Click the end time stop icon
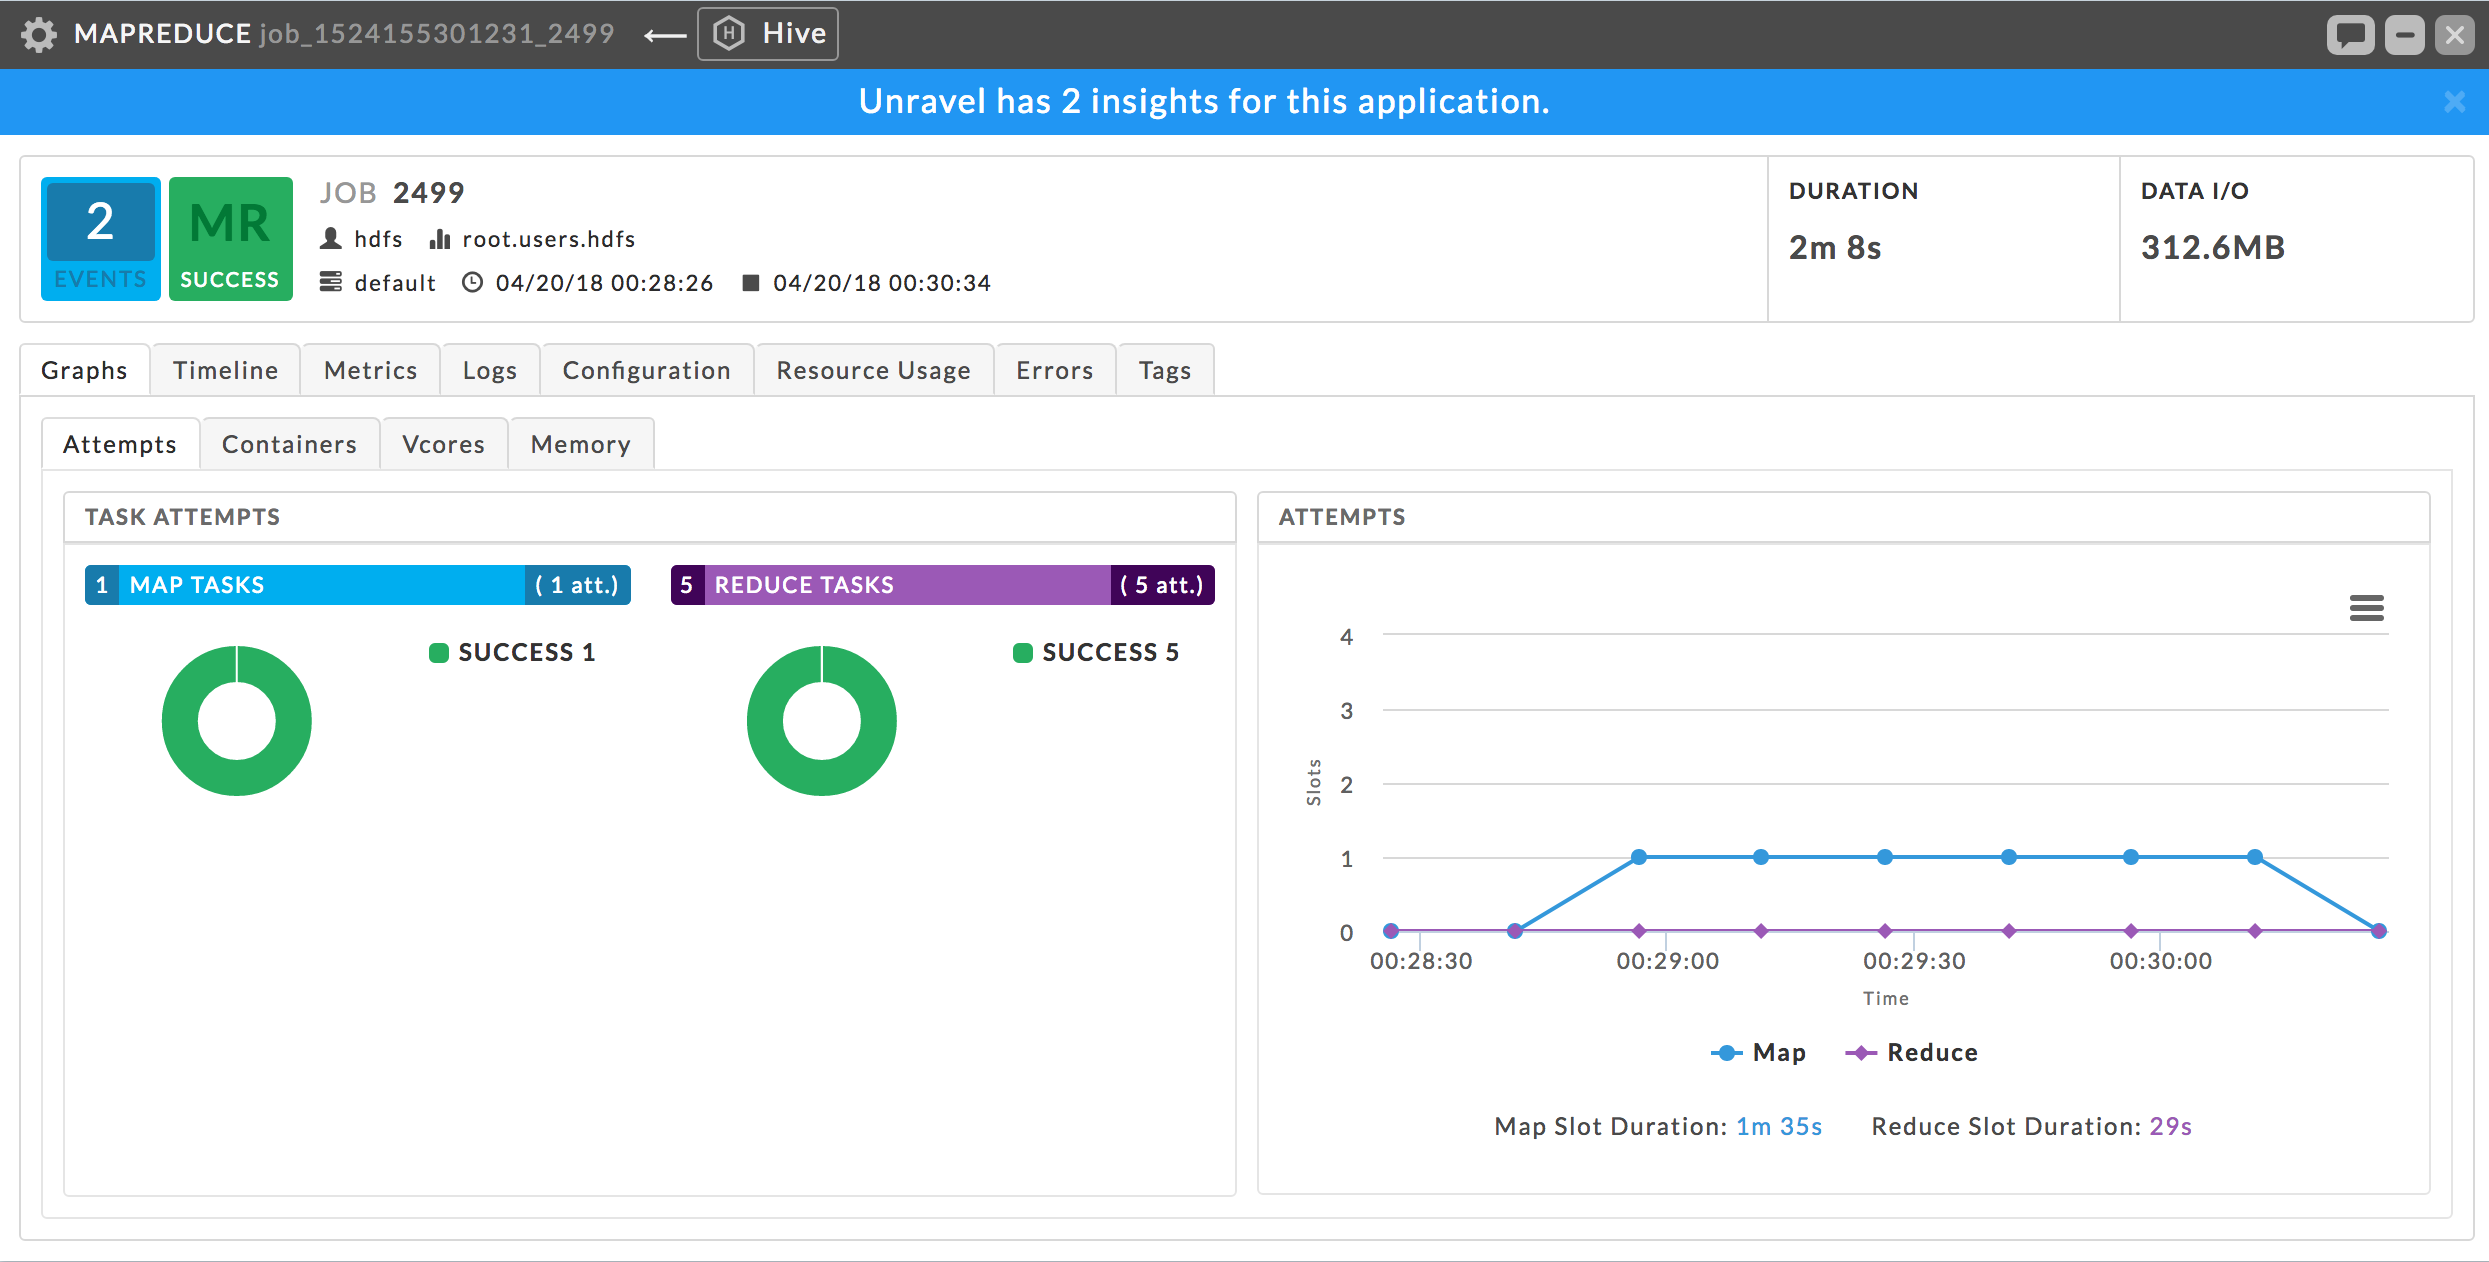This screenshot has width=2489, height=1262. [751, 283]
